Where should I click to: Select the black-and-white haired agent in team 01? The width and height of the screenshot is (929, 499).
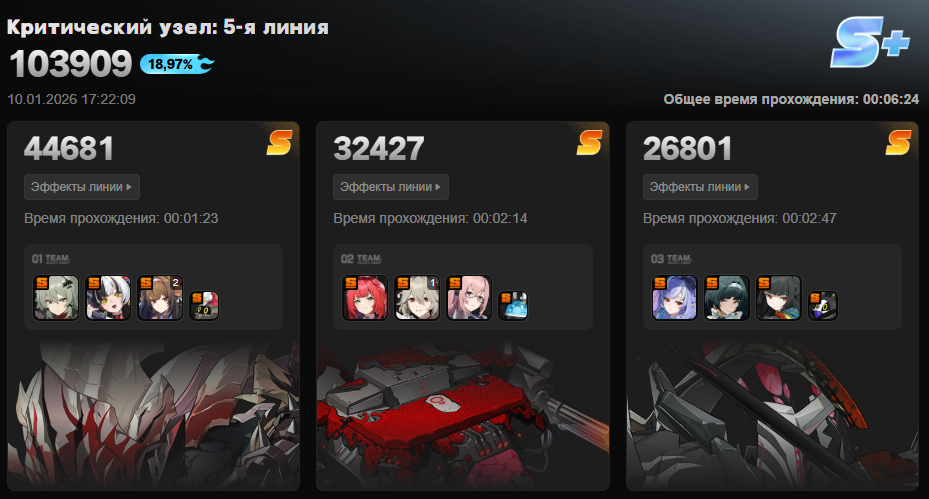(x=108, y=298)
